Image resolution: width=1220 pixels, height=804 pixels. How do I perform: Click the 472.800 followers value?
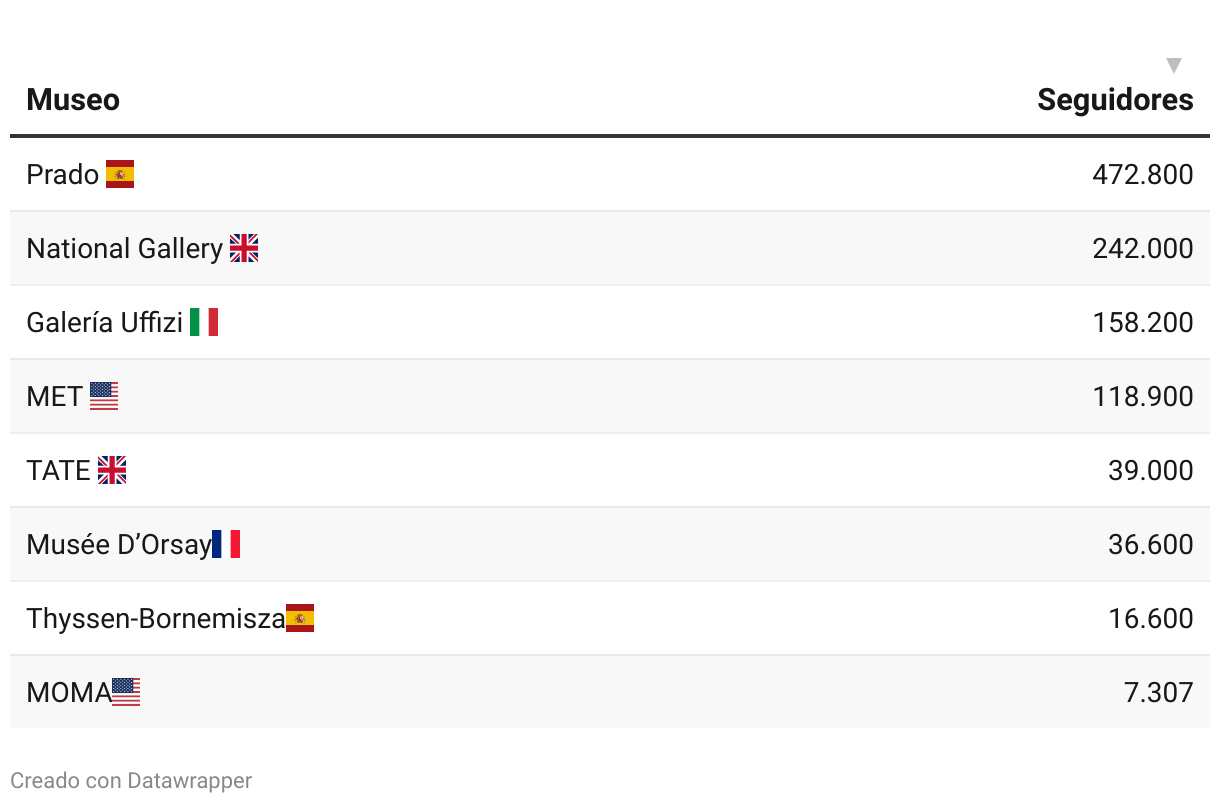click(1143, 174)
